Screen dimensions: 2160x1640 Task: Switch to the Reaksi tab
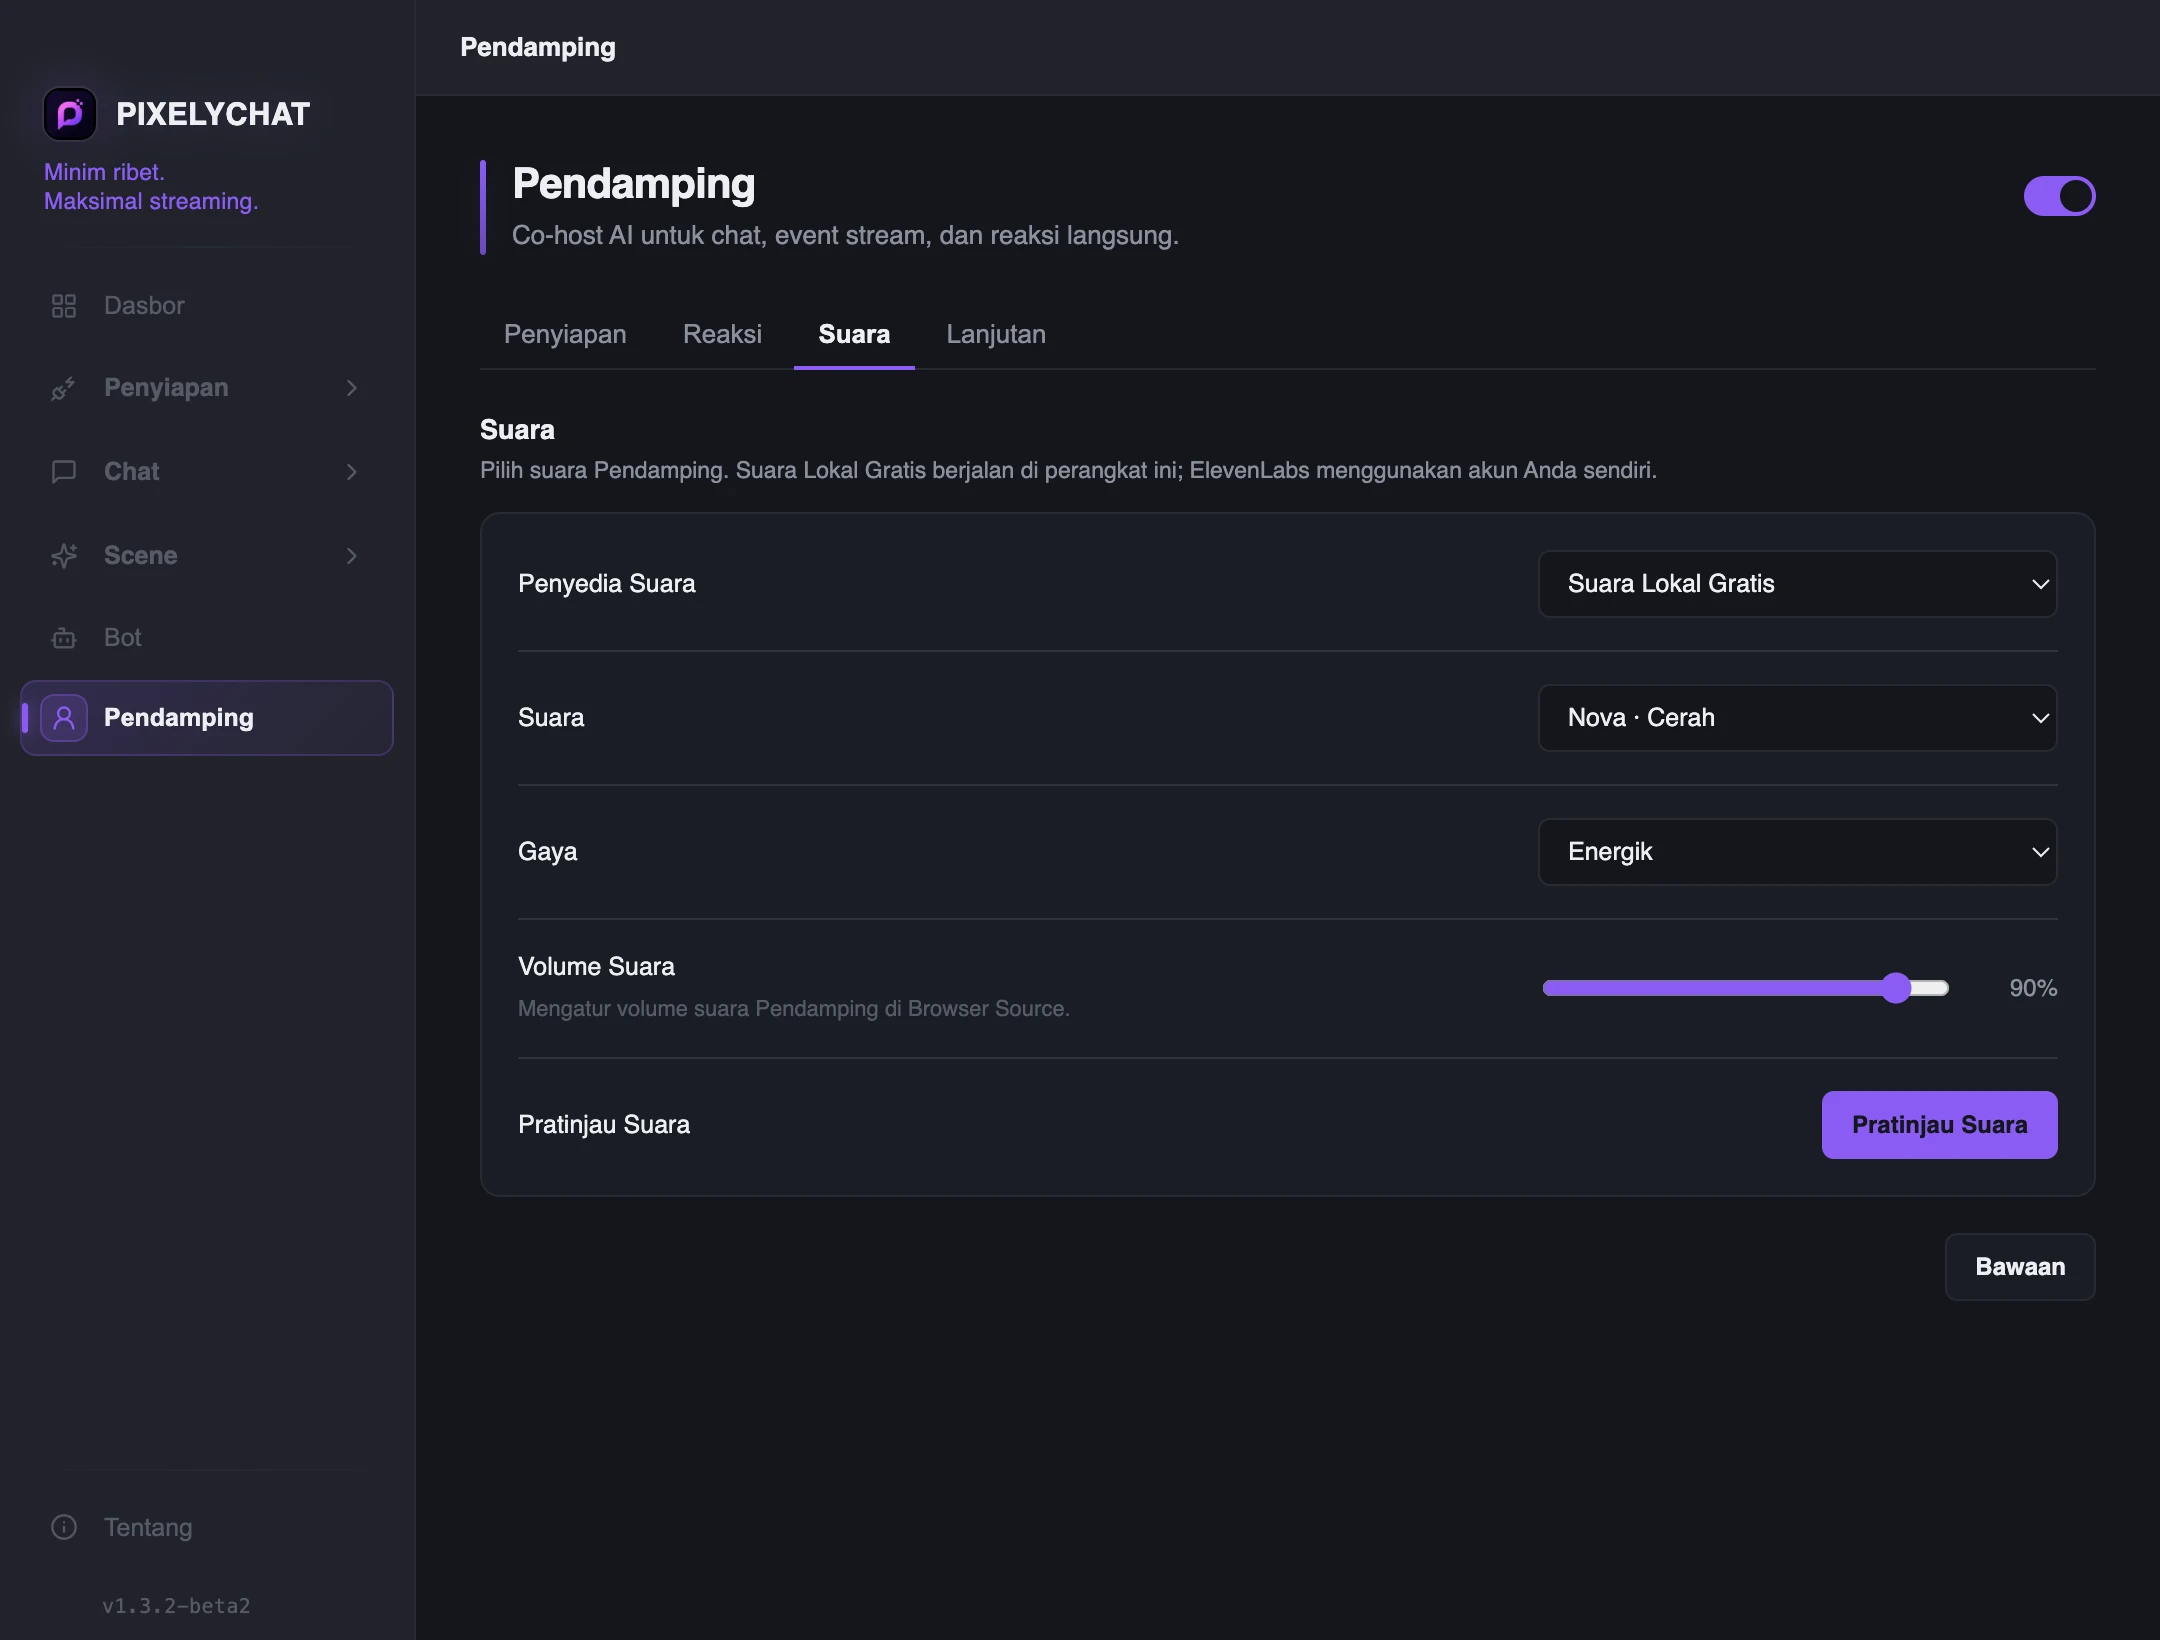[x=722, y=334]
